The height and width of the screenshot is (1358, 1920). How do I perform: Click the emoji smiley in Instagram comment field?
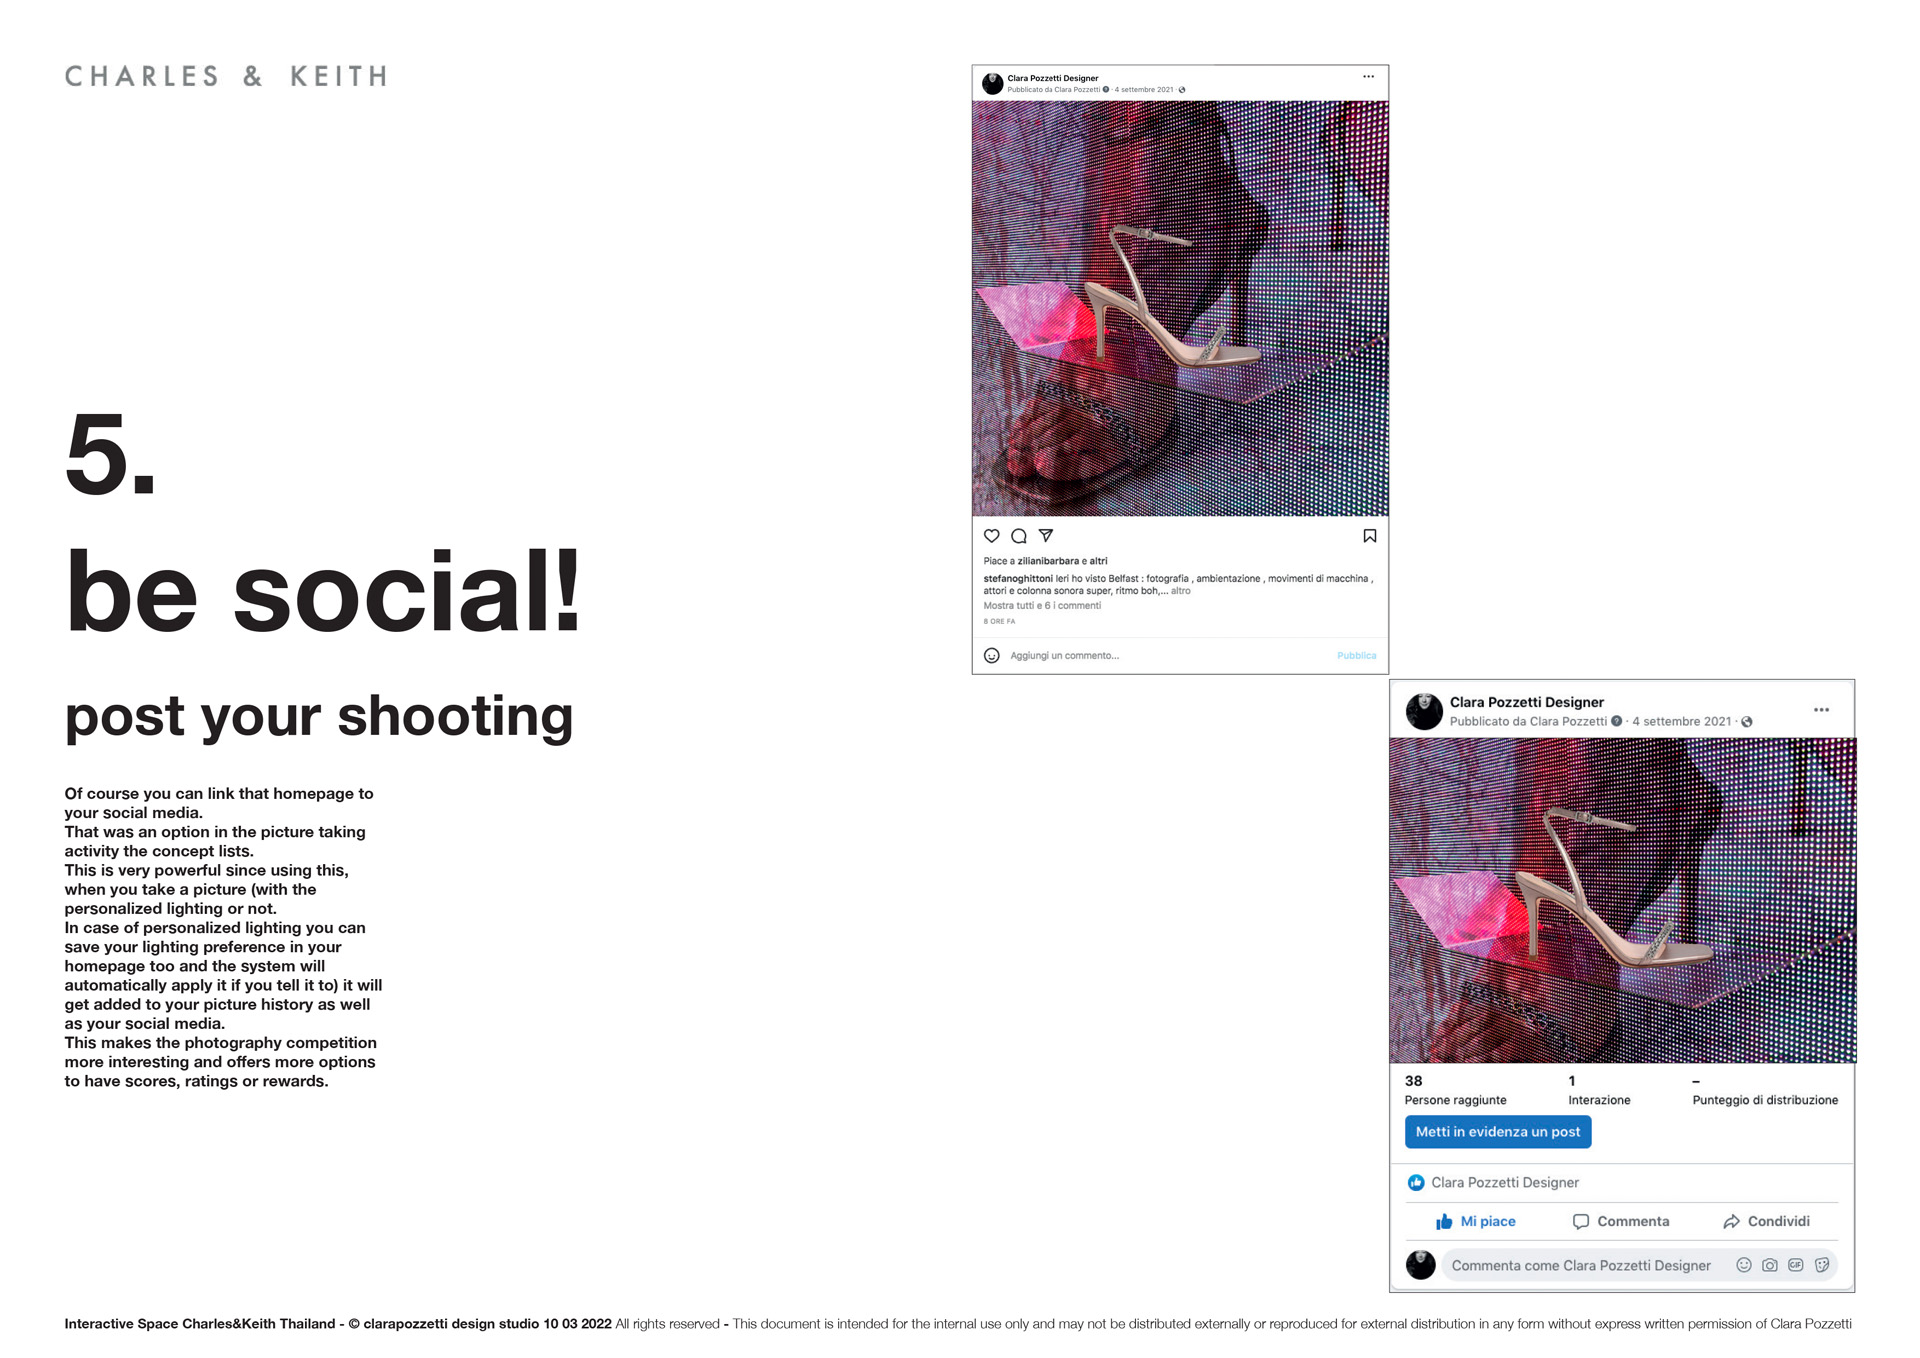click(x=991, y=656)
